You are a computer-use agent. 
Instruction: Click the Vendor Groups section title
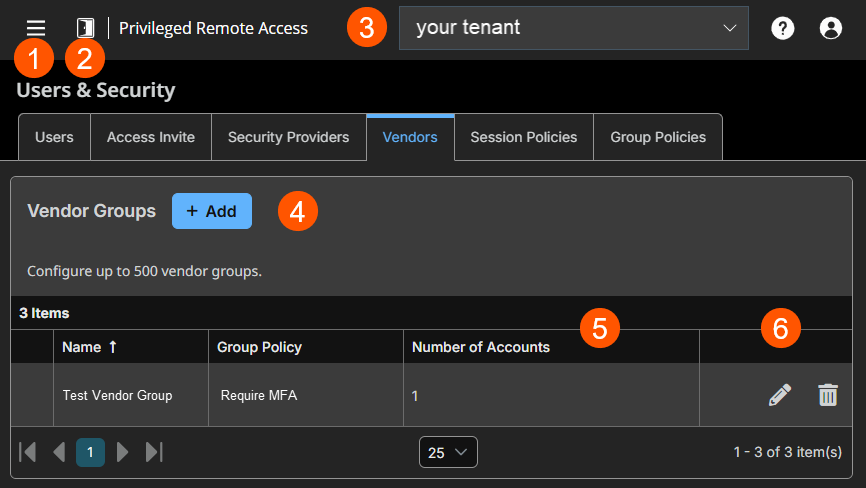coord(92,211)
